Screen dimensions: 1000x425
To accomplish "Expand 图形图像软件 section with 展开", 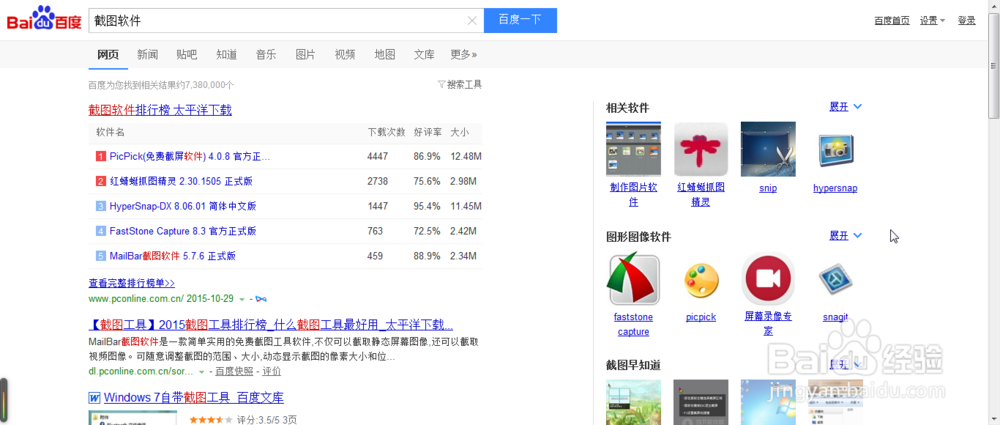I will click(845, 236).
